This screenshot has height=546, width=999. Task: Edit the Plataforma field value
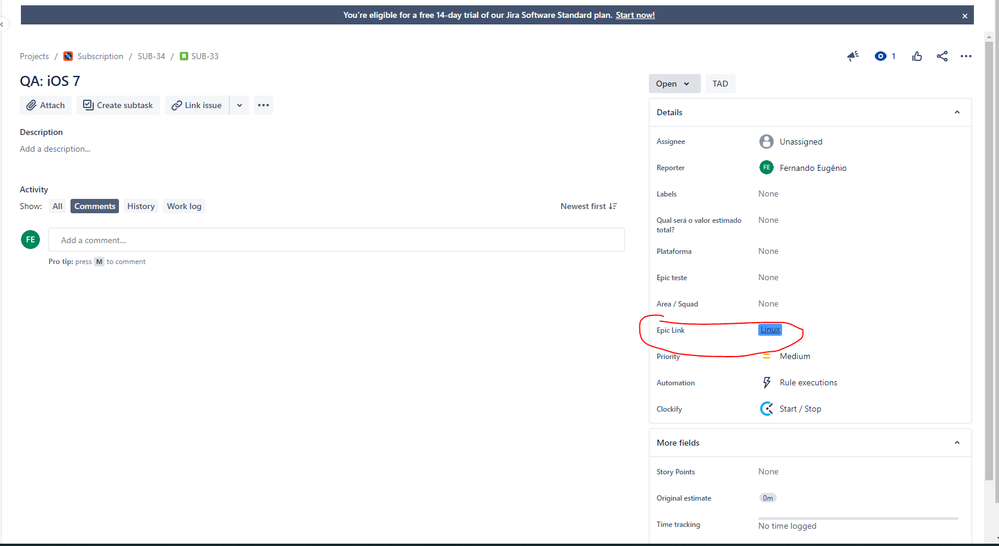pyautogui.click(x=768, y=251)
